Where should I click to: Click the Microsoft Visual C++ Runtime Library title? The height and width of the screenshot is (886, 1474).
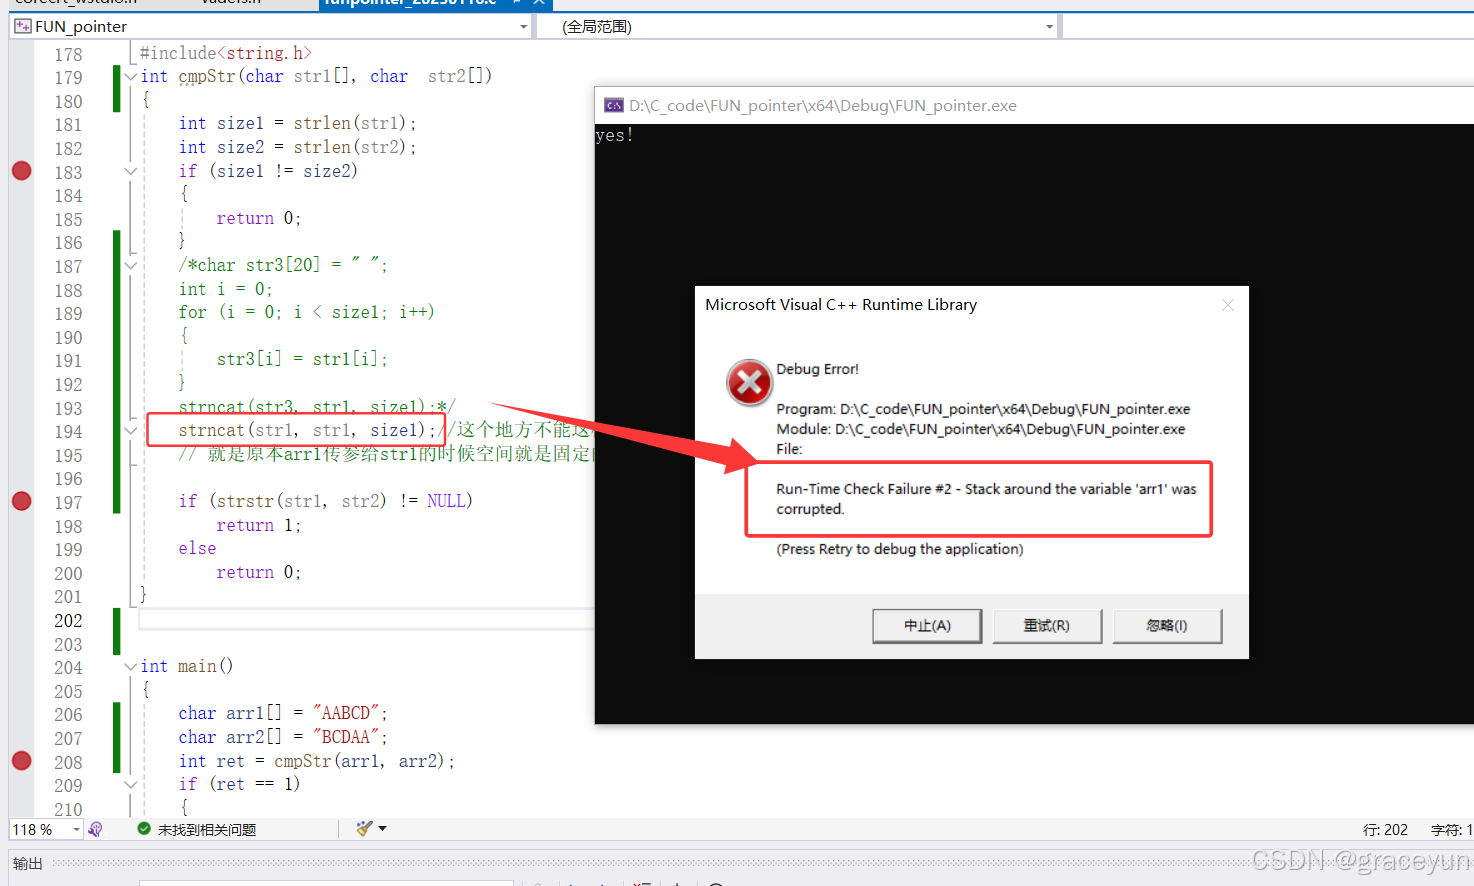click(841, 305)
